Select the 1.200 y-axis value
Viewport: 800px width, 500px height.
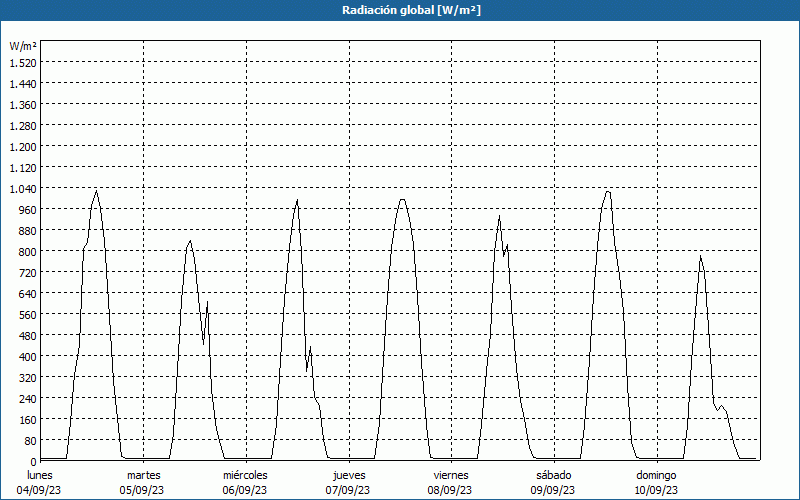pyautogui.click(x=23, y=146)
